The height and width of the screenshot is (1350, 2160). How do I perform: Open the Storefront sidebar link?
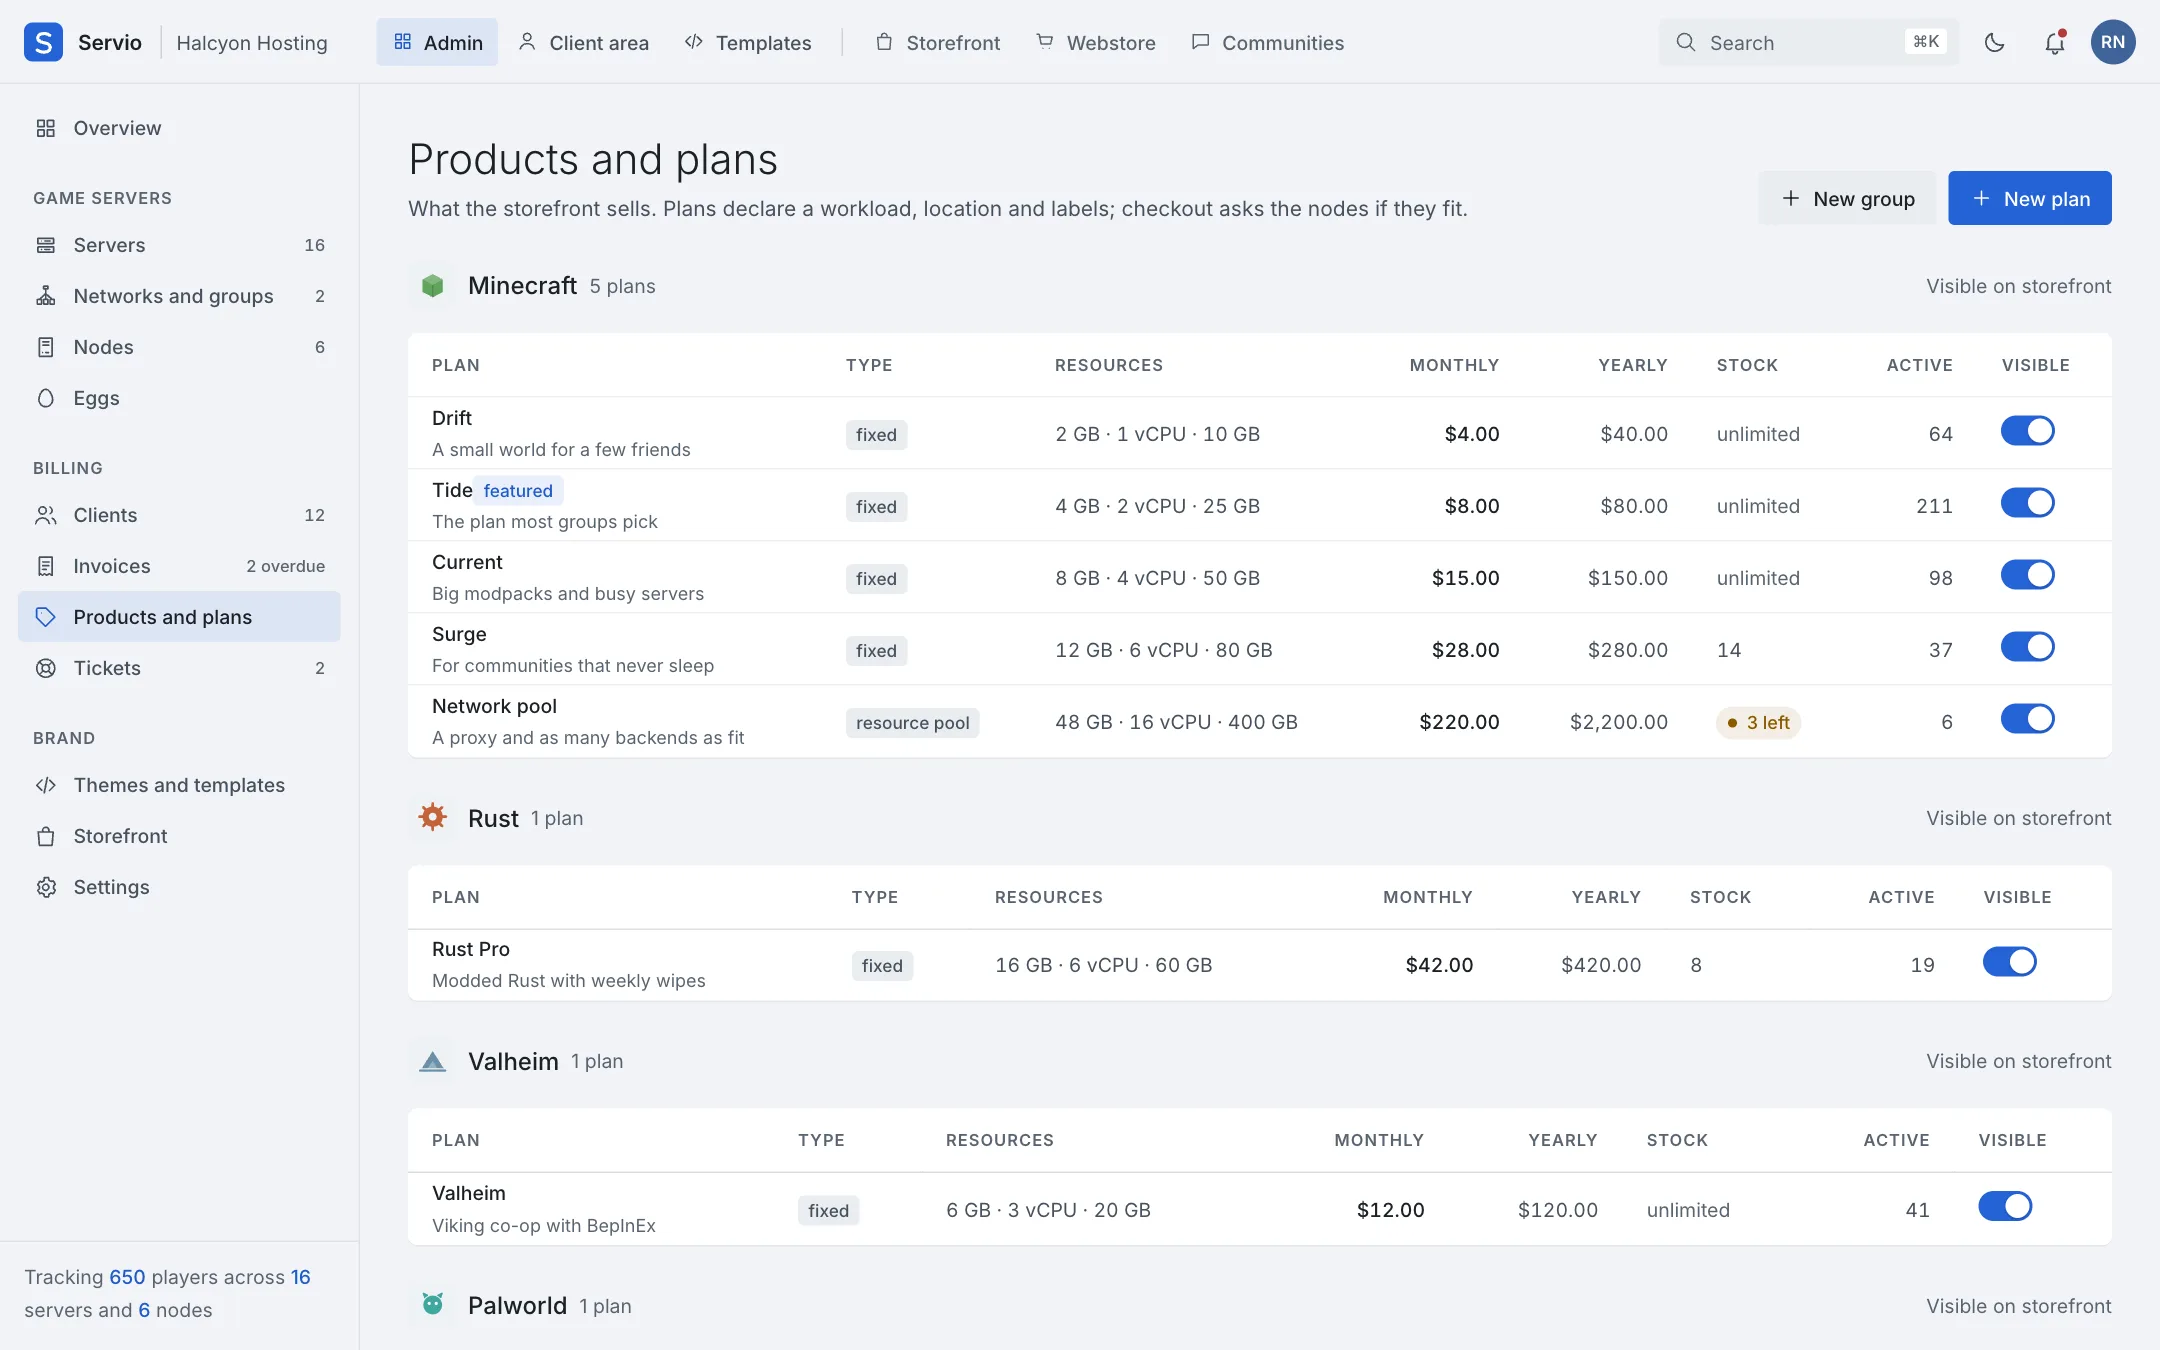click(179, 836)
